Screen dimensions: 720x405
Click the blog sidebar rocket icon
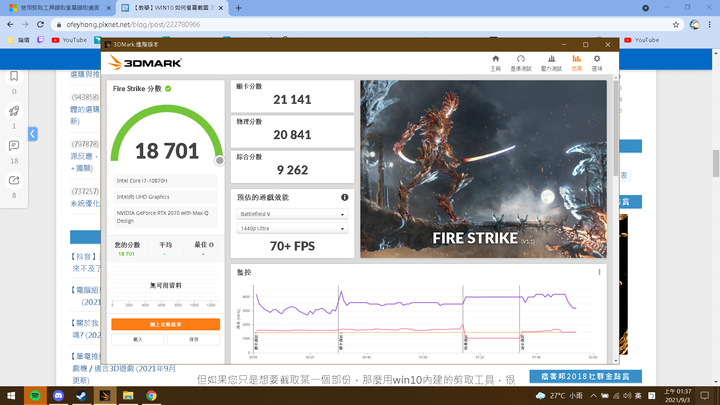point(14,111)
